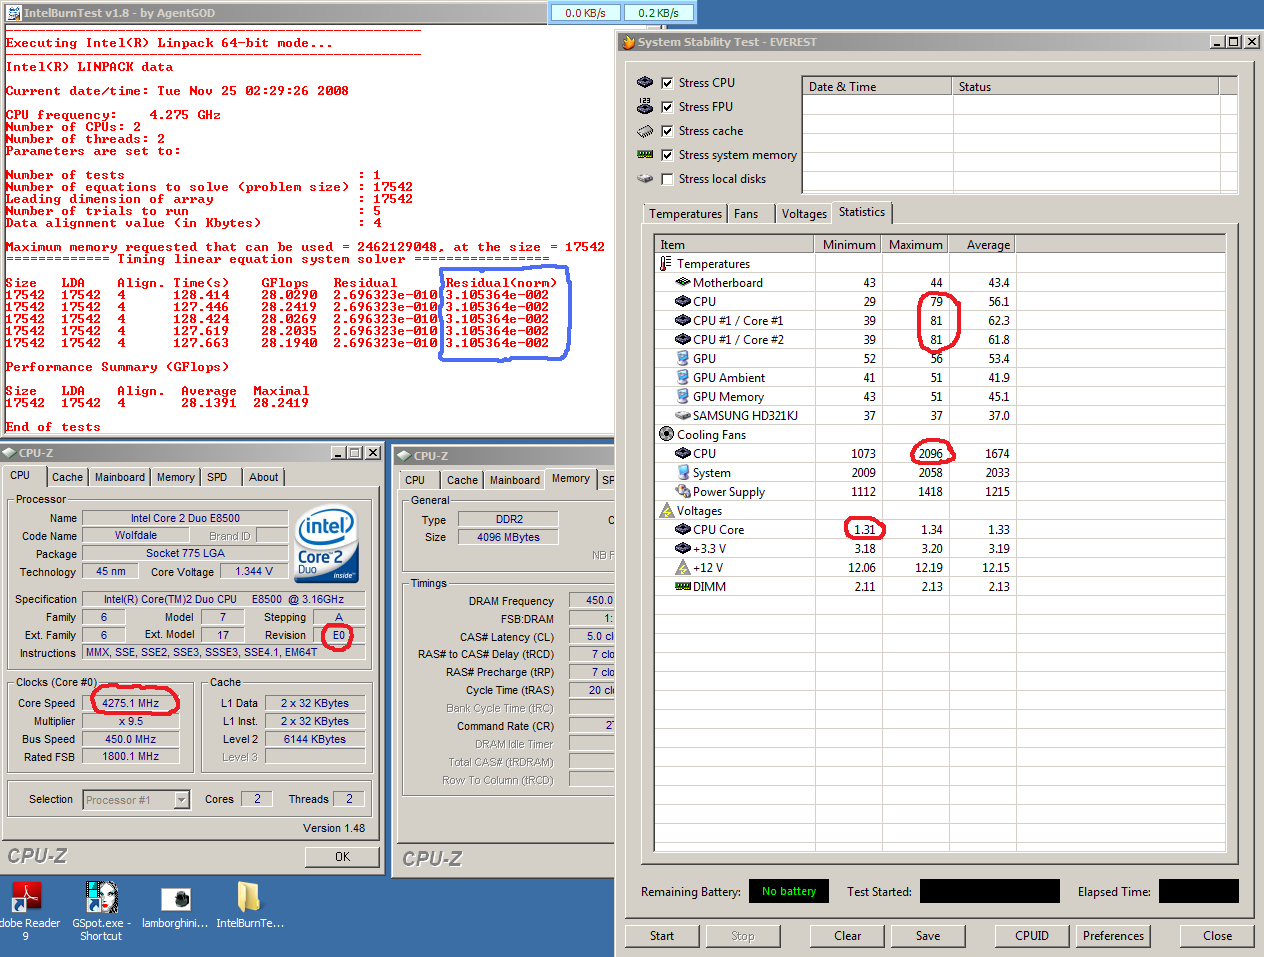Click OK in the CPU-Z window
Image resolution: width=1264 pixels, height=957 pixels.
(343, 857)
